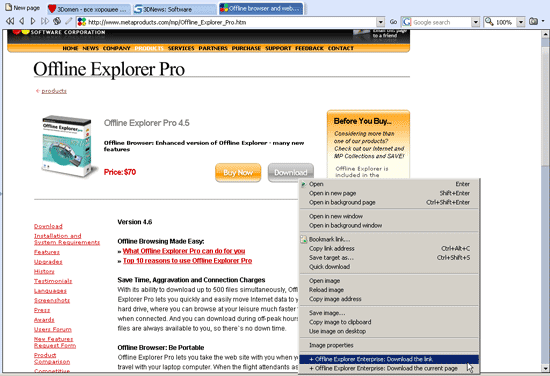Click the vertical scrollbar down arrow
Image resolution: width=550 pixels, height=376 pixels.
click(545, 368)
